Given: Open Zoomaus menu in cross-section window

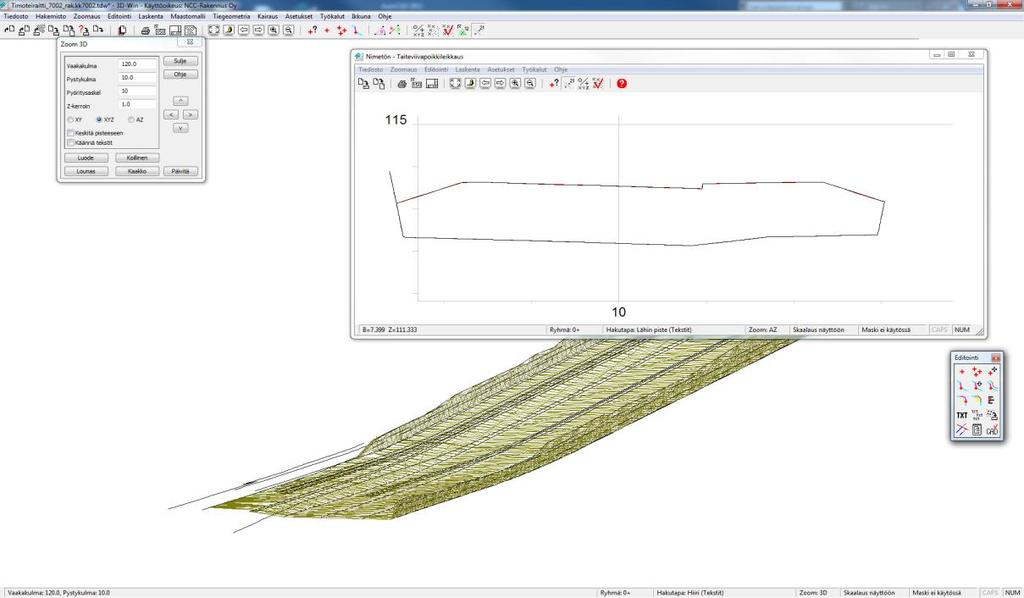Looking at the screenshot, I should click(x=404, y=69).
